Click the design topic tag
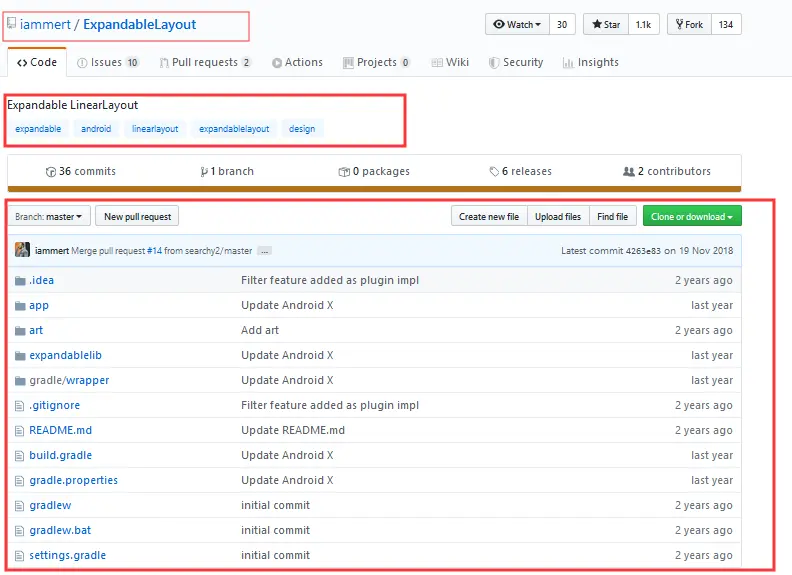The image size is (792, 575). point(302,129)
